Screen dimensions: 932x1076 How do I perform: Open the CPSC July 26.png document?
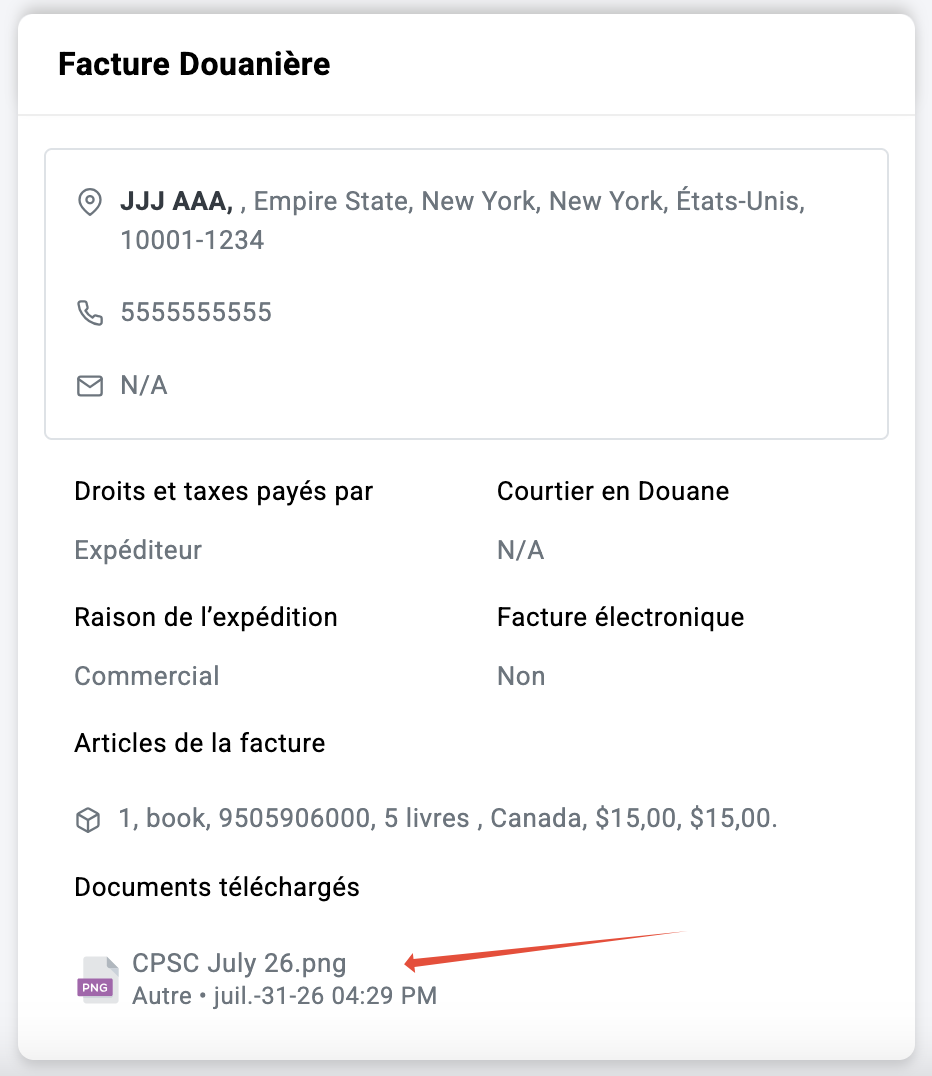coord(239,963)
